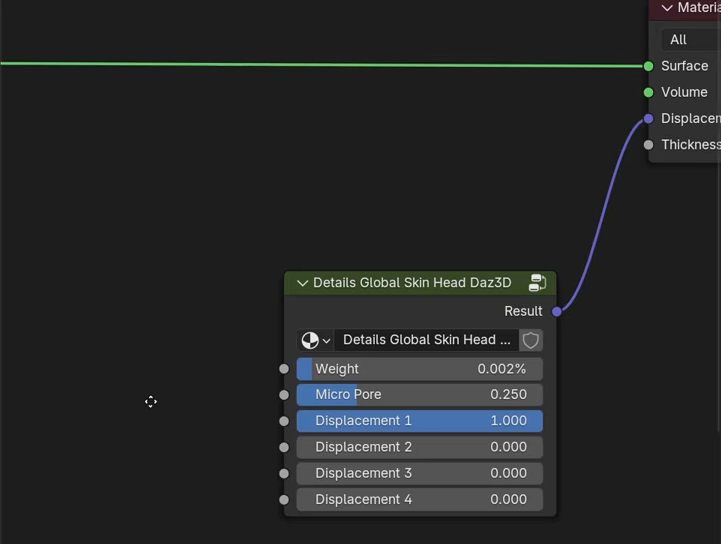Click the Material Output Displacement socket
Image resolution: width=721 pixels, height=544 pixels.
coord(648,119)
